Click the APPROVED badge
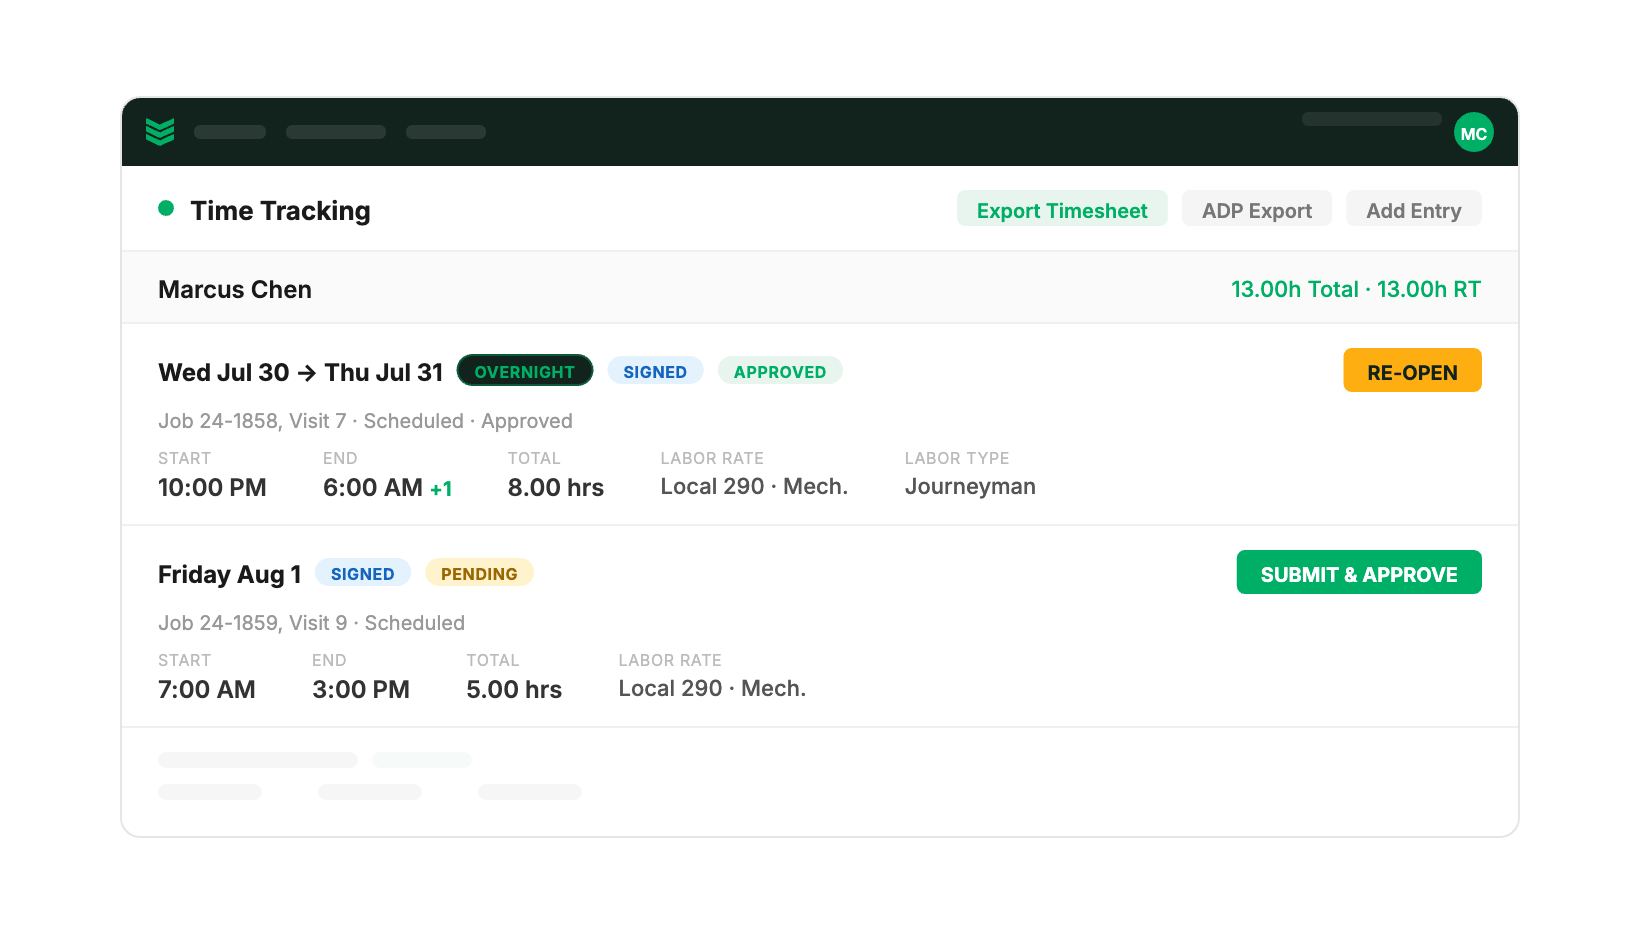 [780, 371]
